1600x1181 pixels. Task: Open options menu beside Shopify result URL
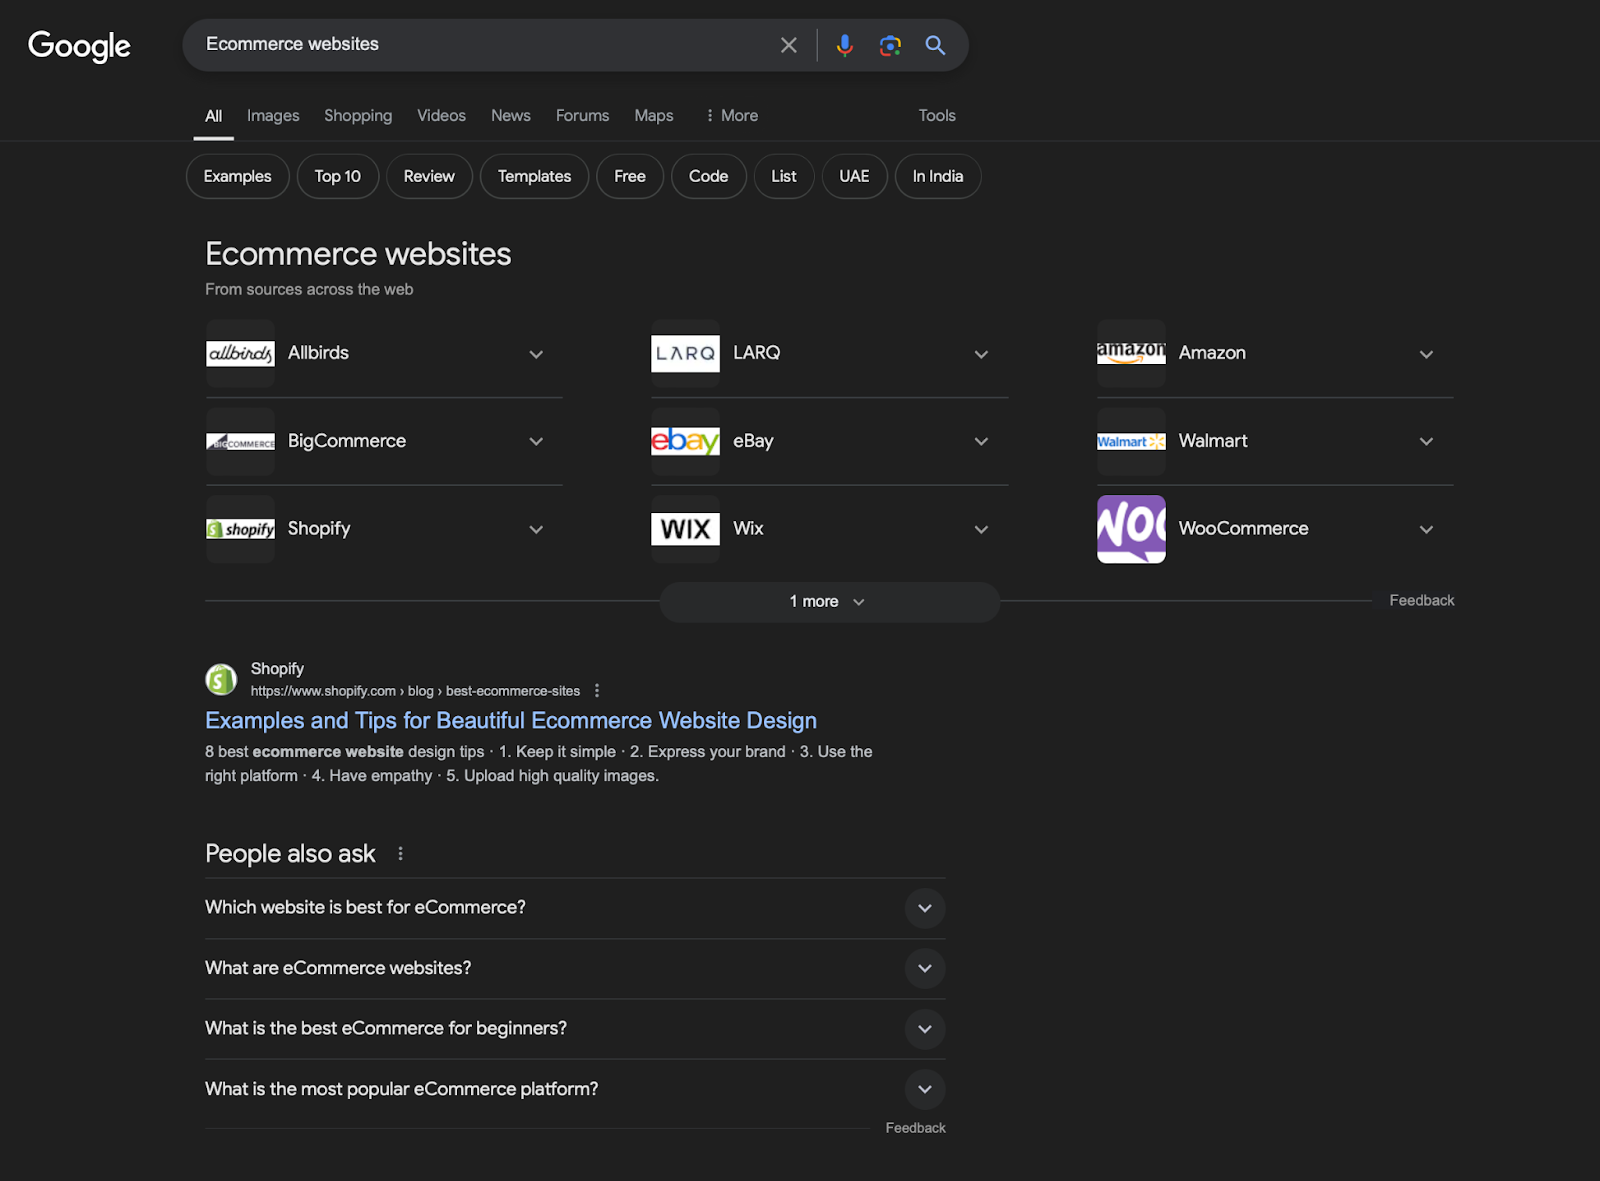point(597,691)
